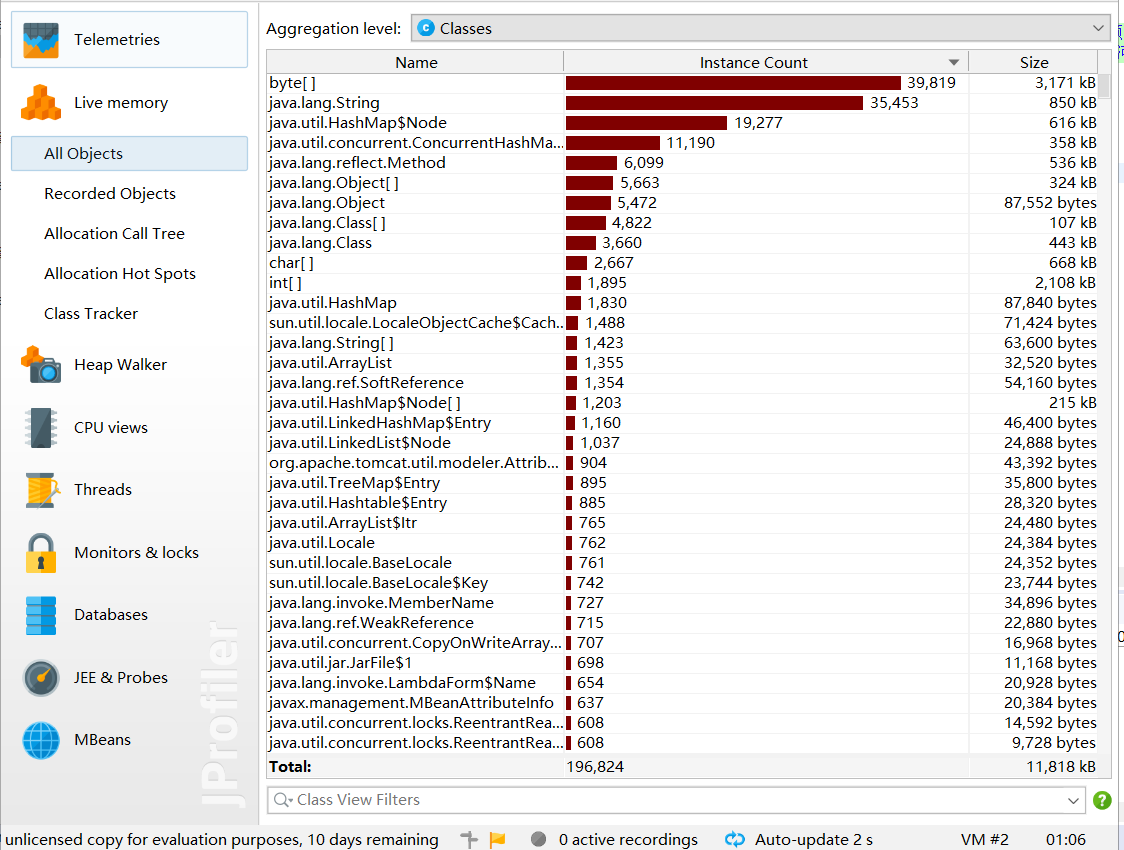Screen dimensions: 1124x850
Task: Click the VM #2 status entry
Action: [984, 839]
